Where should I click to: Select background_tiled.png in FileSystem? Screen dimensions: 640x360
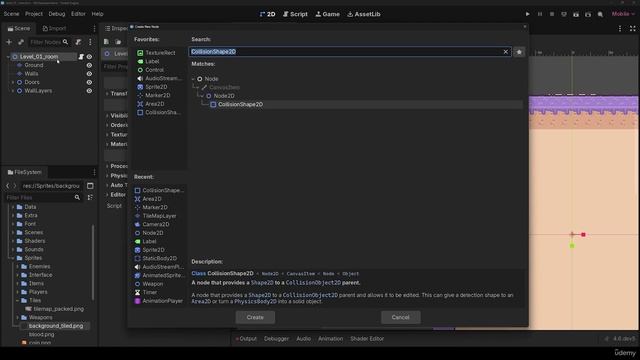point(56,326)
